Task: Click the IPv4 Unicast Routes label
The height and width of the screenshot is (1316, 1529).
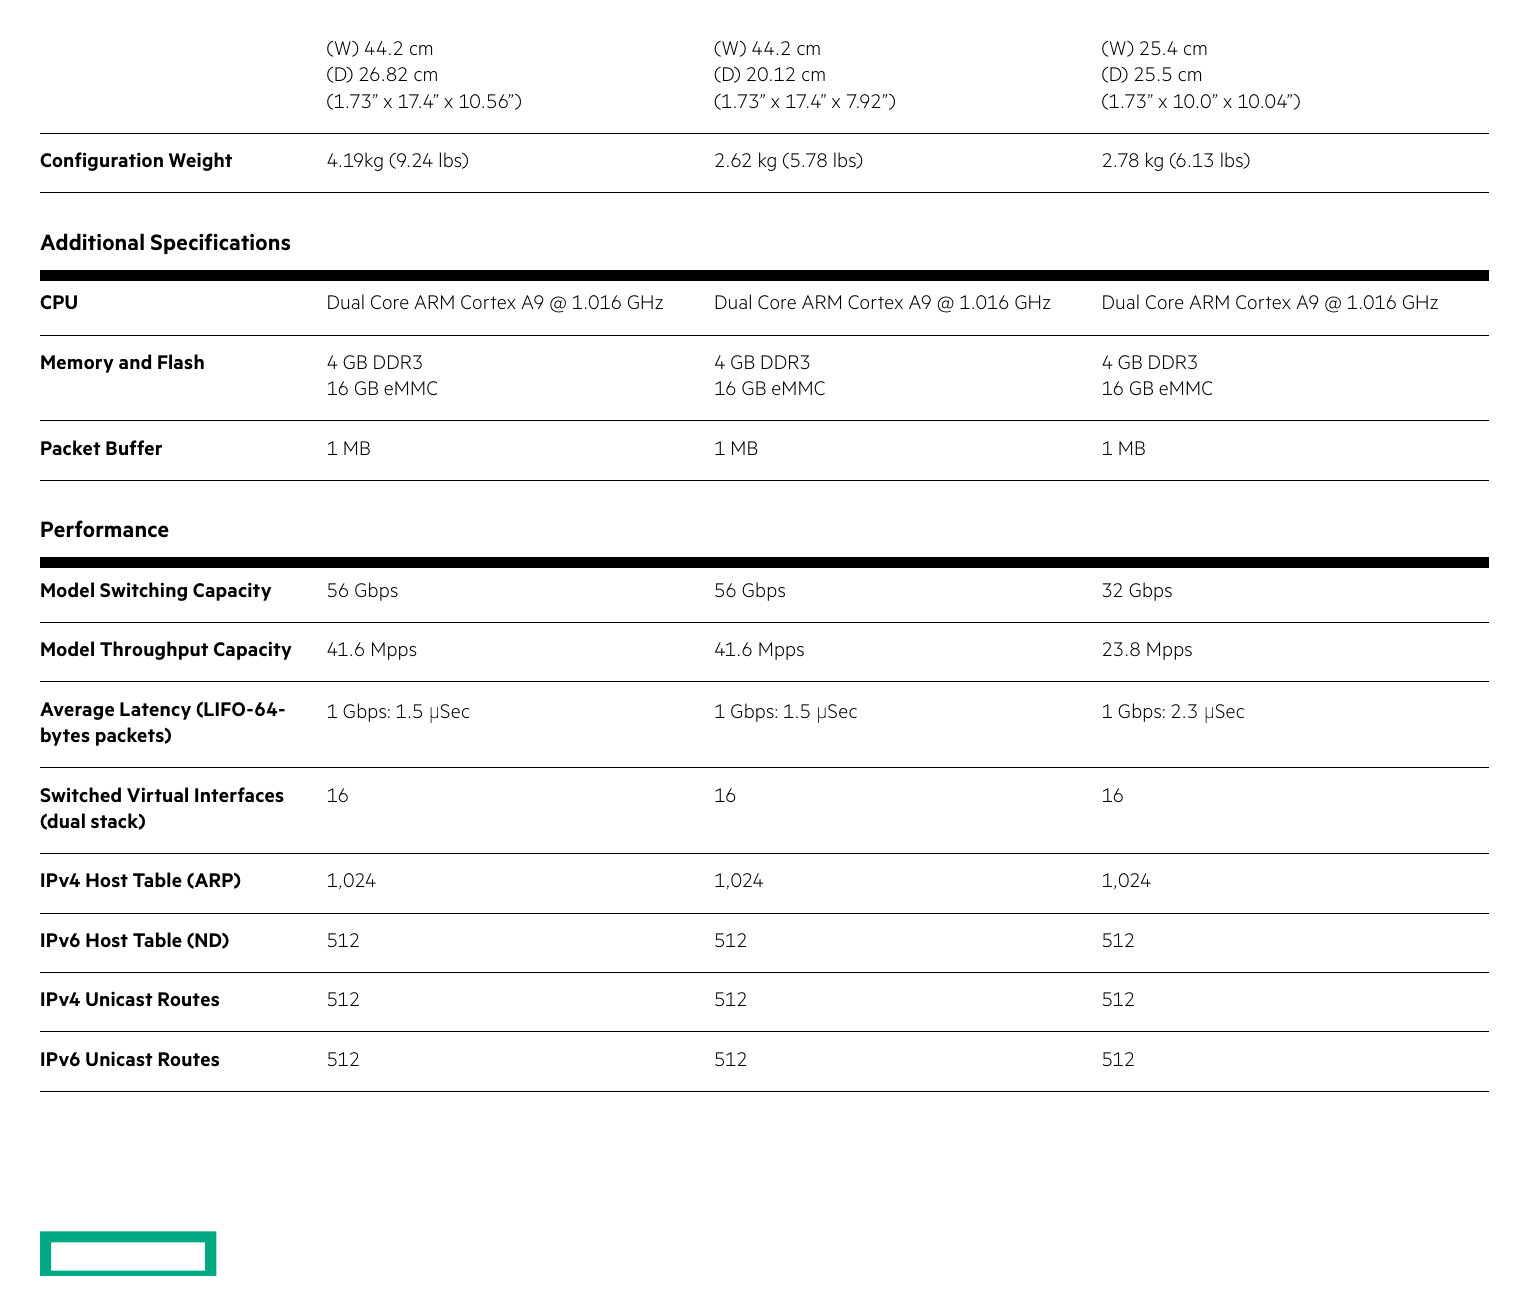Action: coord(130,1000)
